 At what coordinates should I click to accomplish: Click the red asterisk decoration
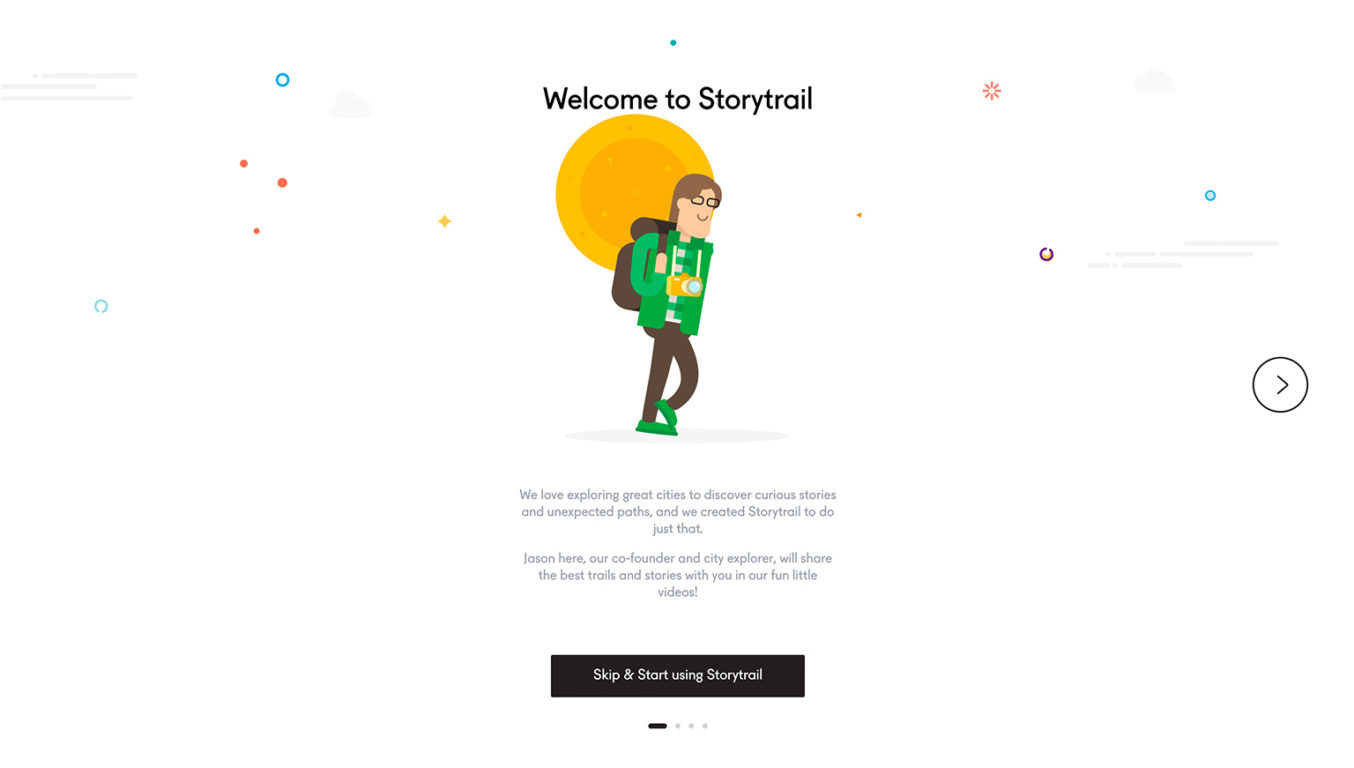(x=991, y=91)
